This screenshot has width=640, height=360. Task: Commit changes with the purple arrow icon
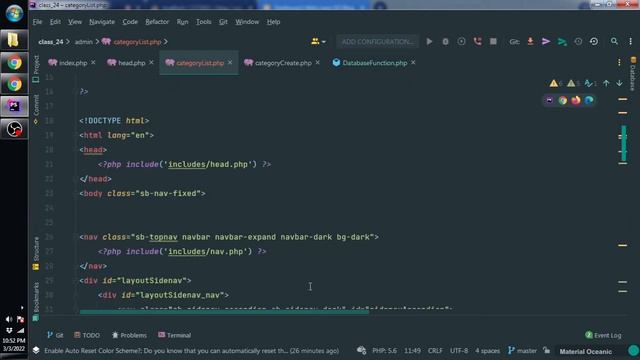click(x=546, y=42)
